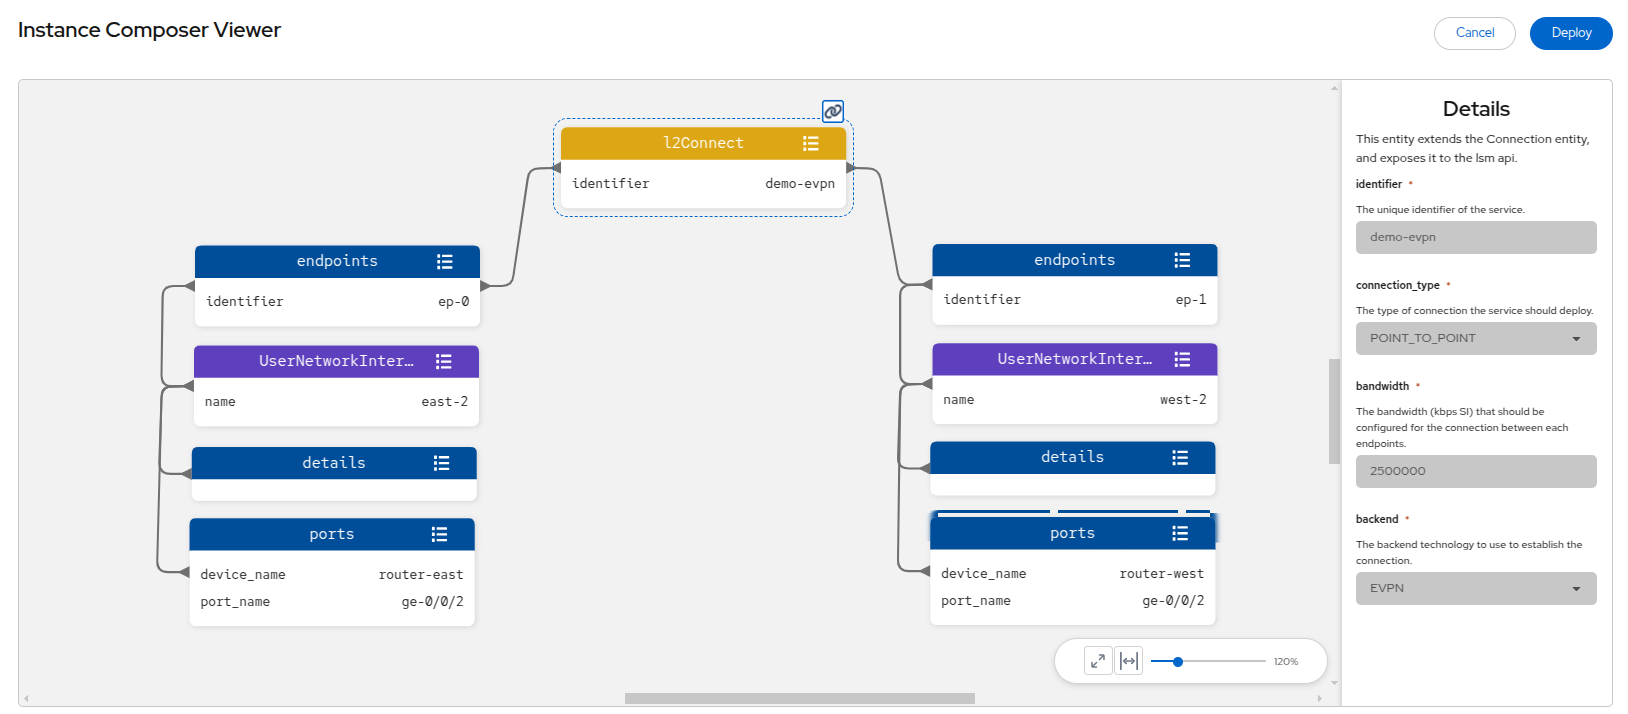
Task: Click the 'demo-evpn' value in l2Connect node
Action: (800, 184)
